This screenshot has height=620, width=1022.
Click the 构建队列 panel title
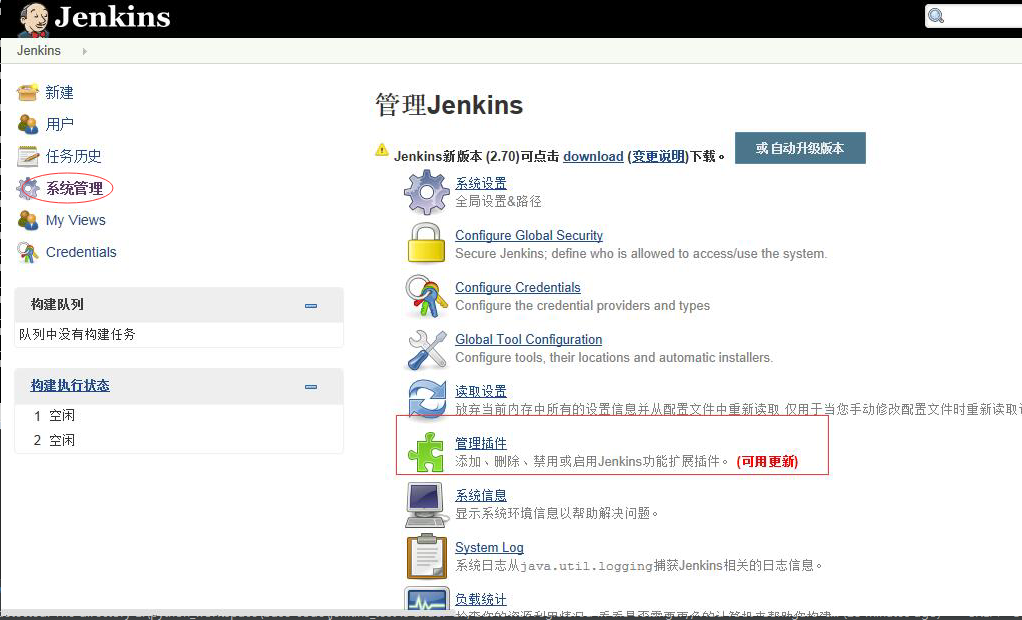point(57,304)
